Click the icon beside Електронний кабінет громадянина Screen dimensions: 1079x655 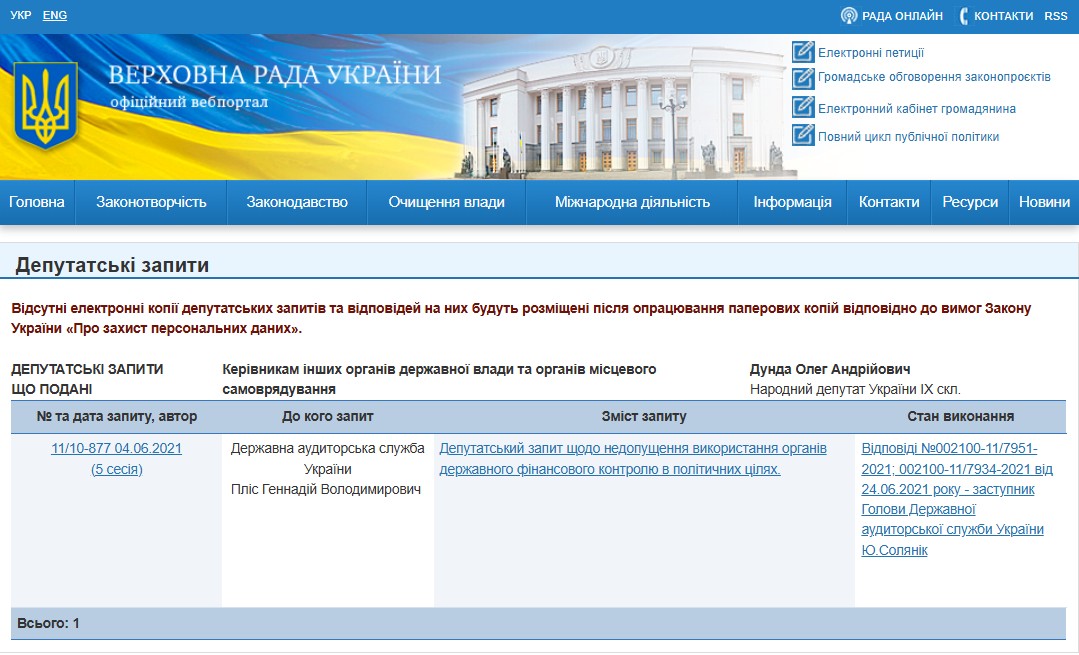[803, 107]
